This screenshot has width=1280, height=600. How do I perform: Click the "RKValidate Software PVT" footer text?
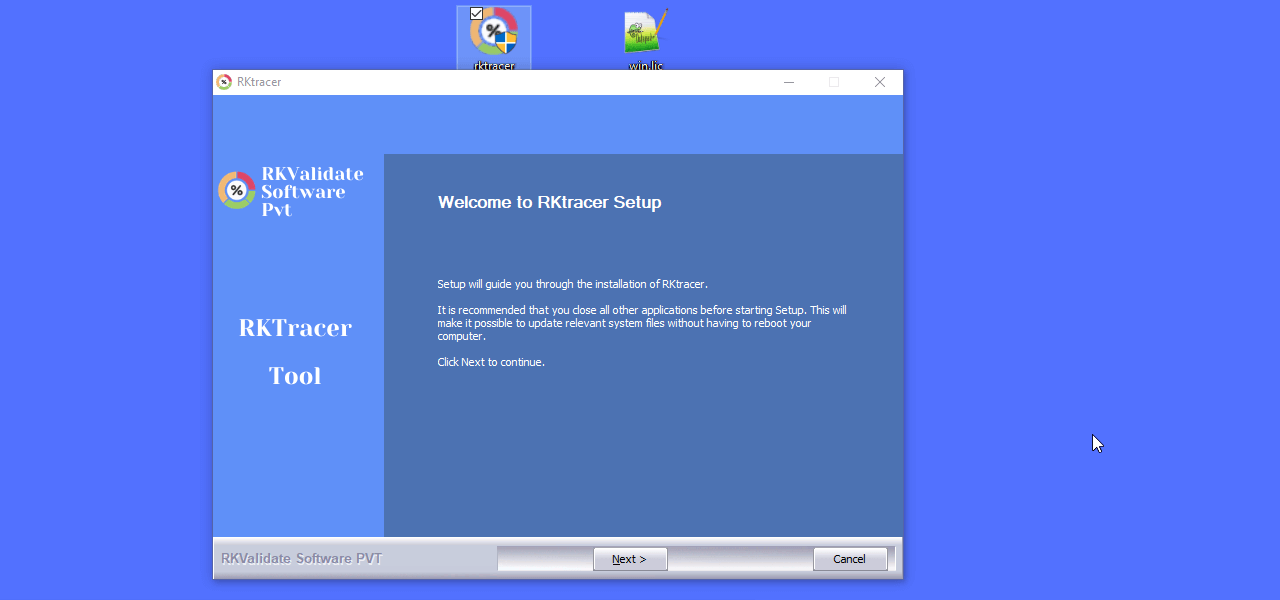[302, 559]
